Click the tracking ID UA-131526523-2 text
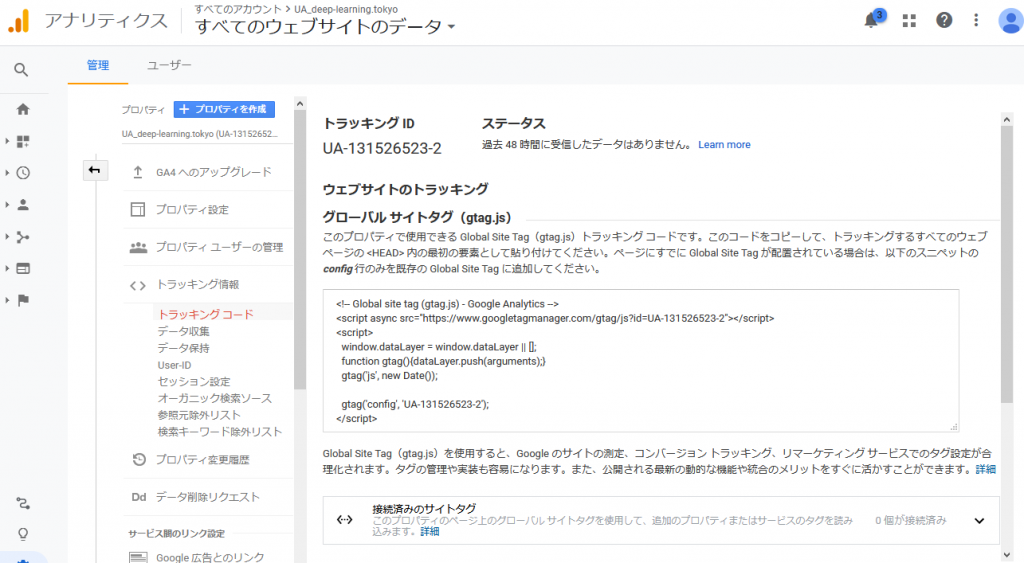The image size is (1024, 563). (x=382, y=149)
